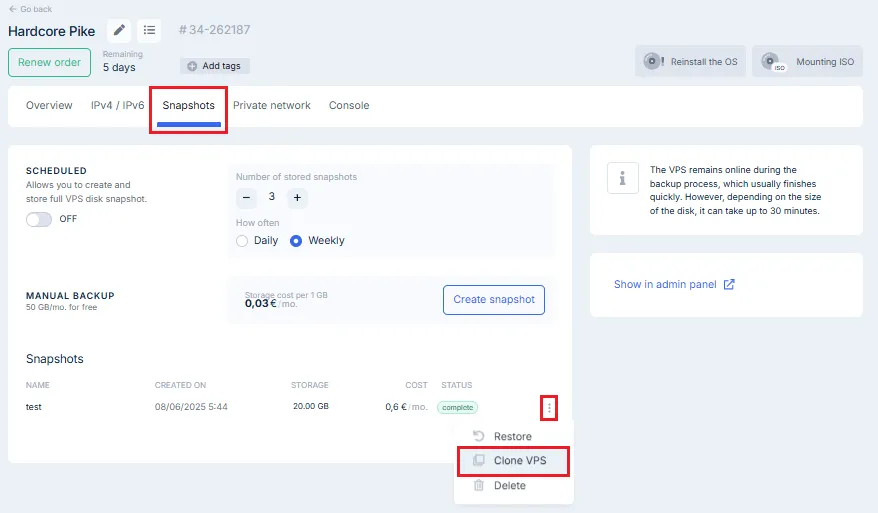The height and width of the screenshot is (513, 878).
Task: Choose Restore from the snapshot menu
Action: [x=512, y=436]
